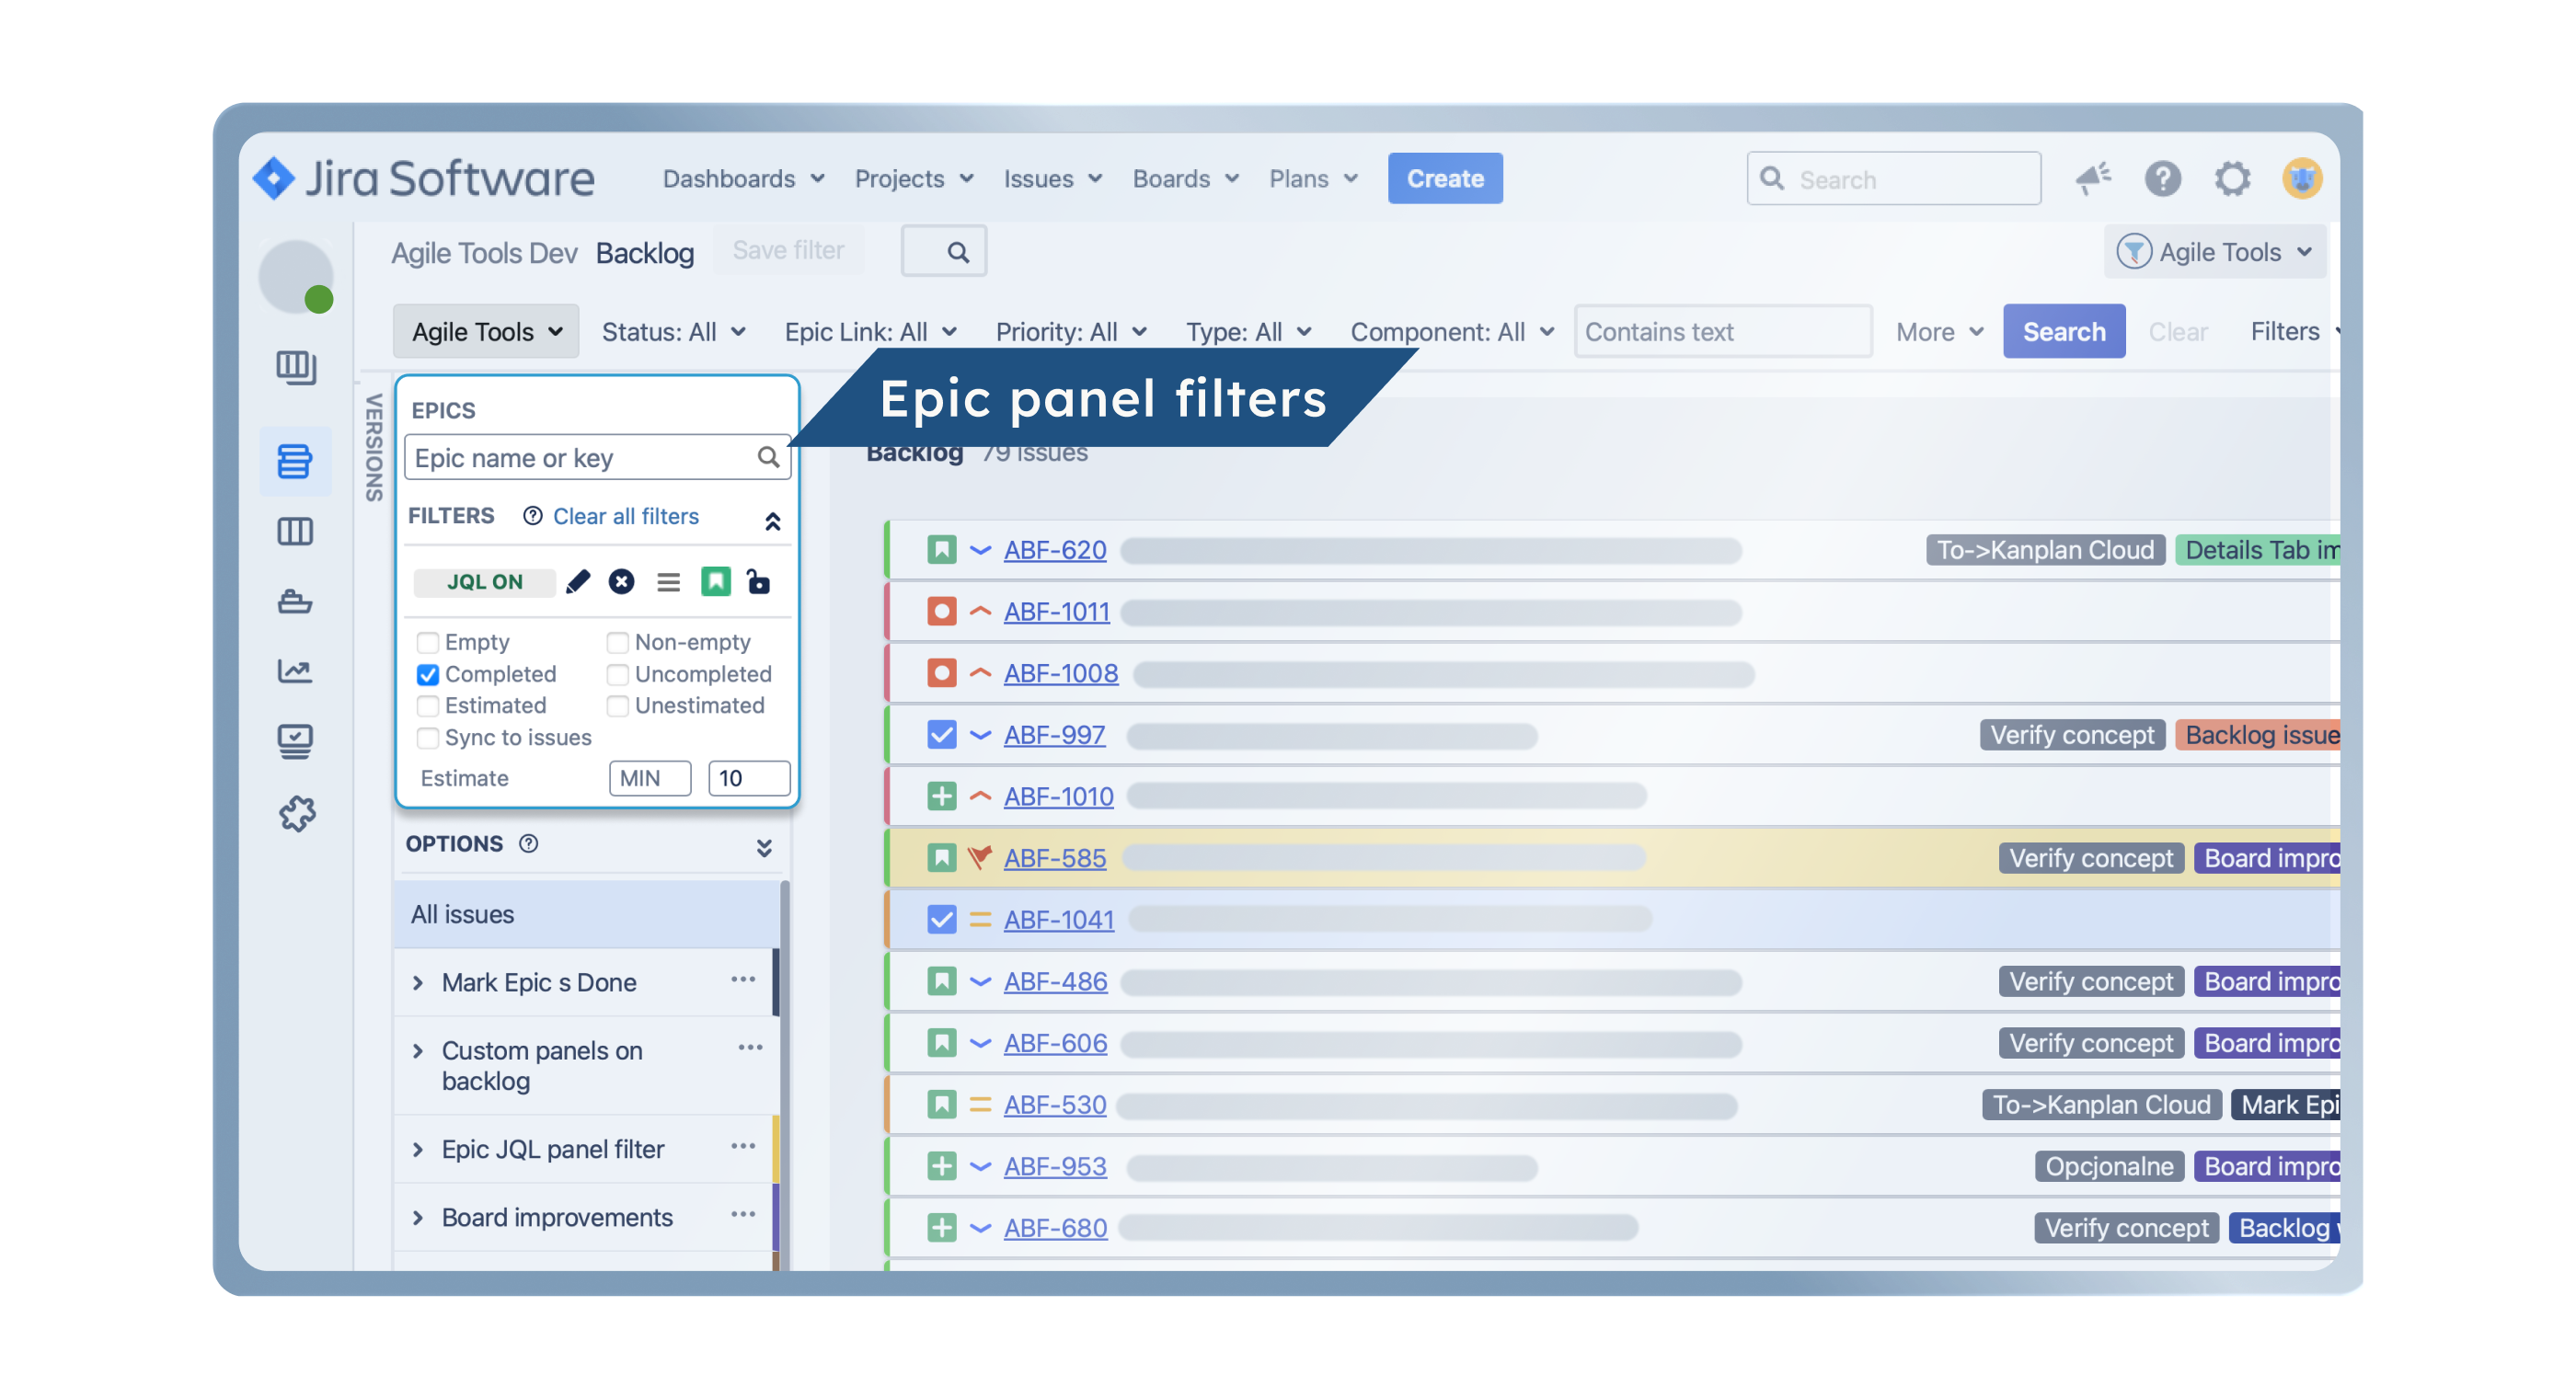Open the Dashboards menu
The height and width of the screenshot is (1398, 2576).
[743, 179]
